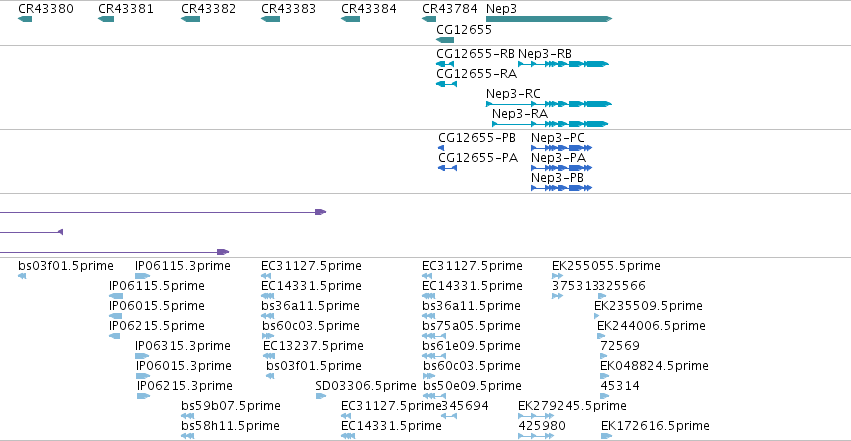Select the bs59b07.5prime EST
Screen dimensions: 851x441
click(x=188, y=417)
